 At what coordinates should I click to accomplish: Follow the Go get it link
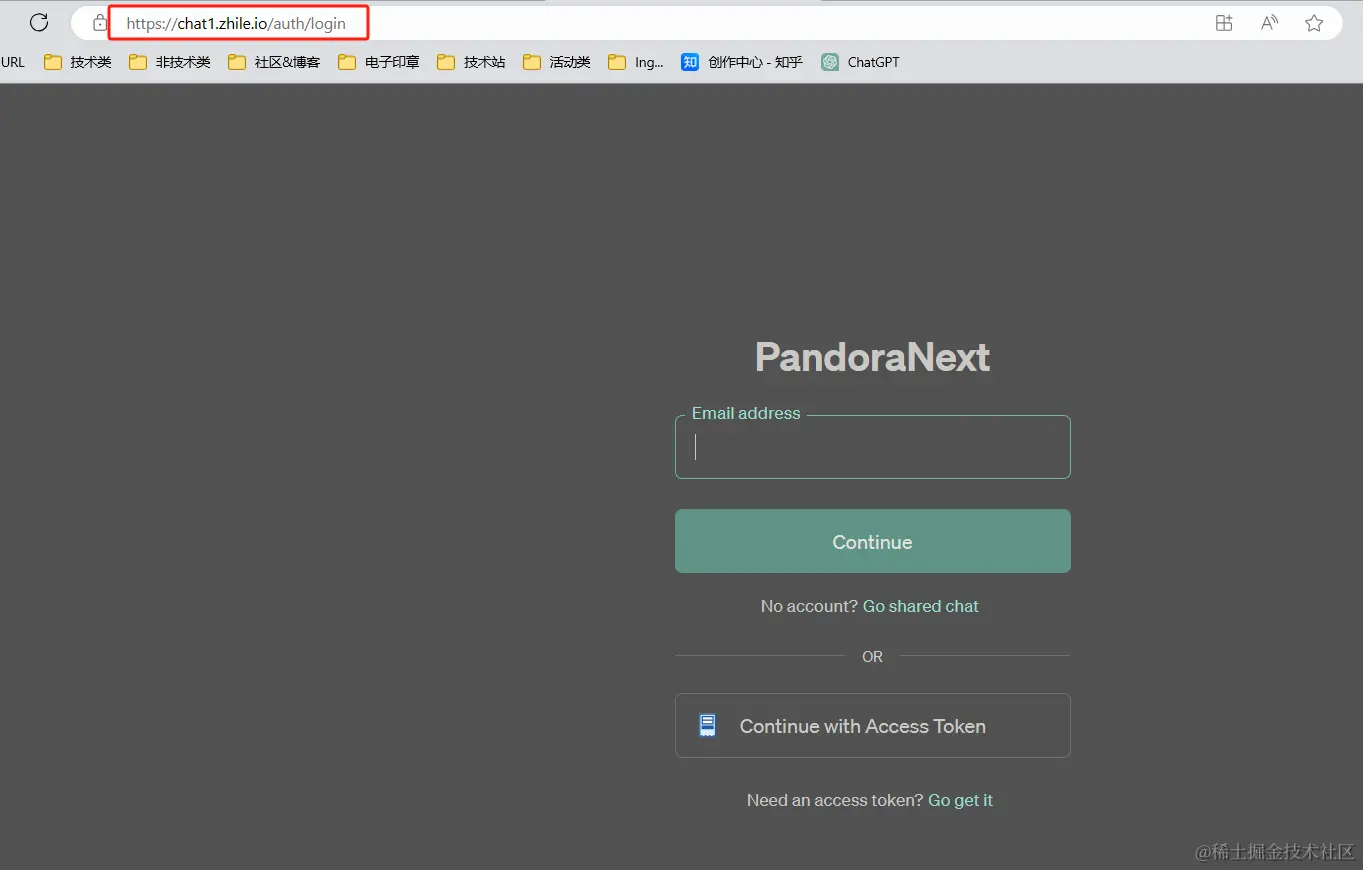click(961, 800)
